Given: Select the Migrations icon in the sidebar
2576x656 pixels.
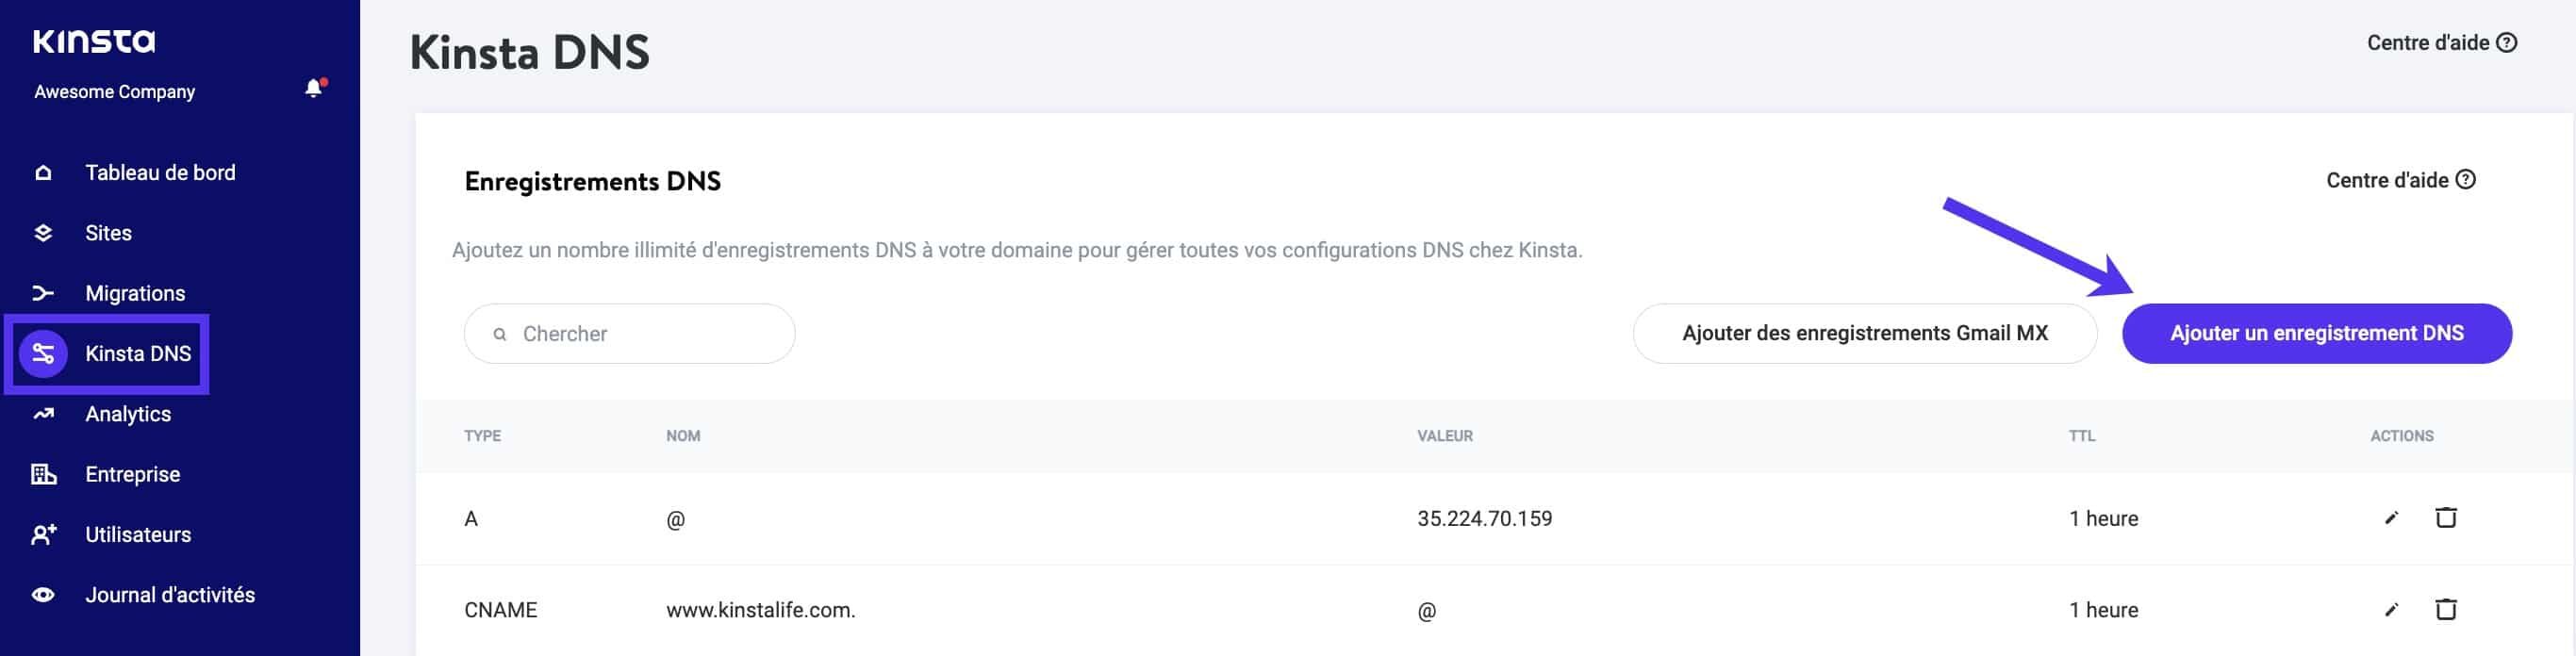Looking at the screenshot, I should [x=42, y=292].
